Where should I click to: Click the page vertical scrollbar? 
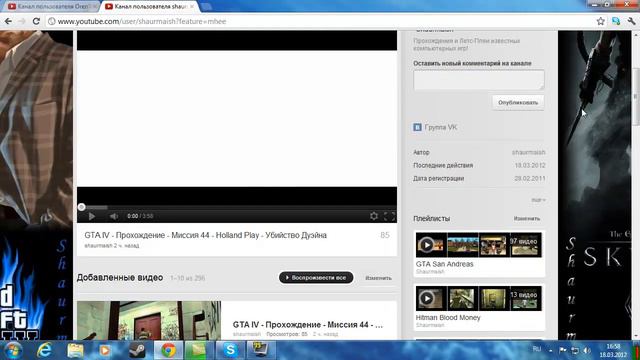point(636,97)
